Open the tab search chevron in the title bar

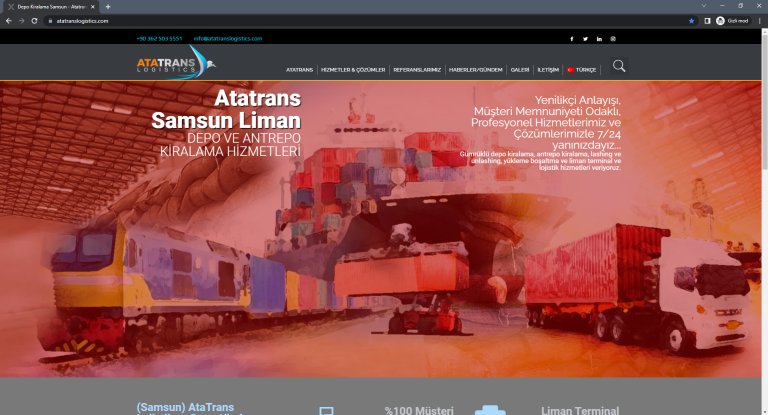coord(704,6)
